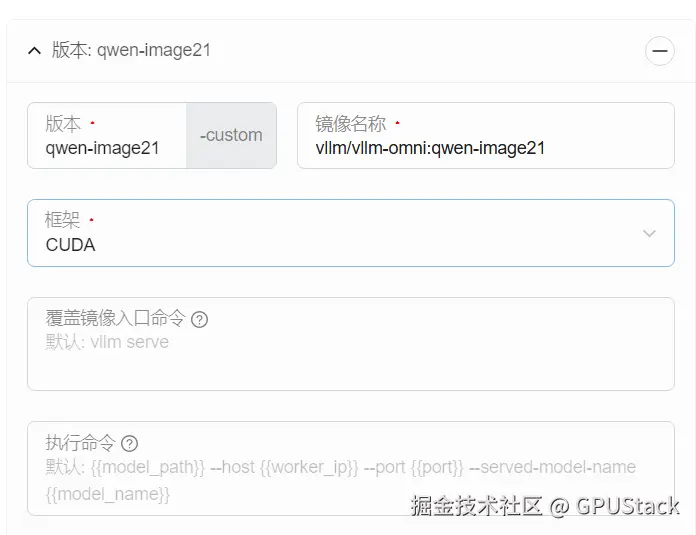Collapse the 版本: qwen-image21 section chevron
Screen dimensions: 696x535
[35, 51]
